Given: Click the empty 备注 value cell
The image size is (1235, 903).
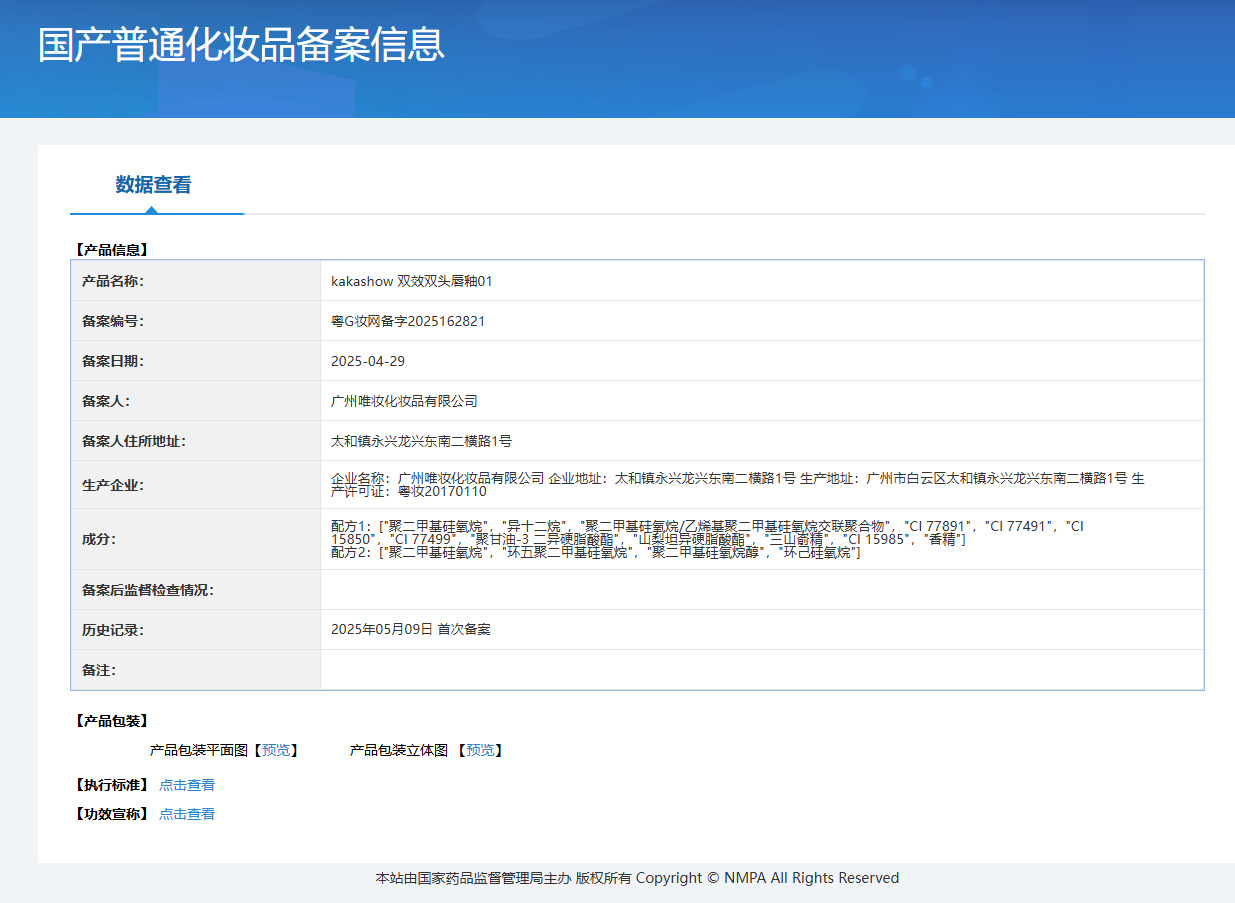Looking at the screenshot, I should [761, 670].
